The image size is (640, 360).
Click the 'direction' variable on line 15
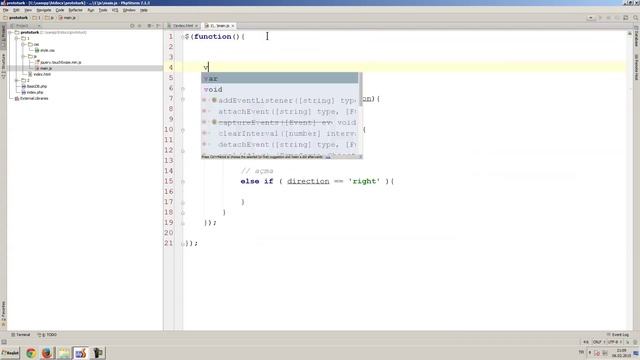(308, 181)
